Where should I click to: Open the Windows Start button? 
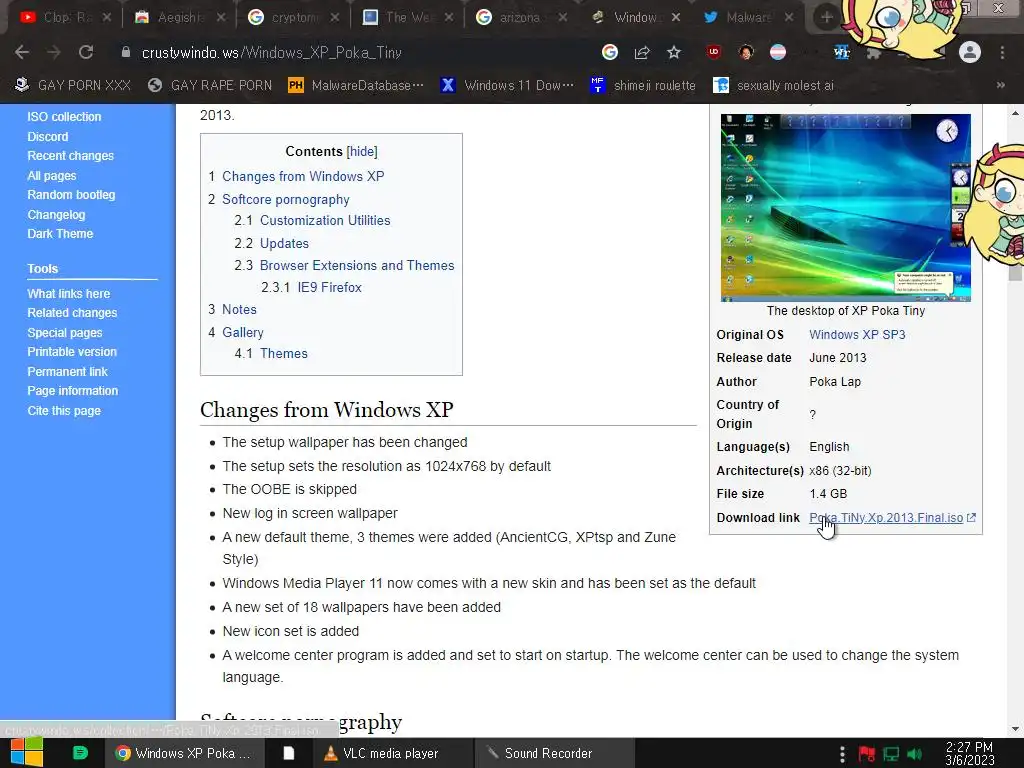pos(26,753)
